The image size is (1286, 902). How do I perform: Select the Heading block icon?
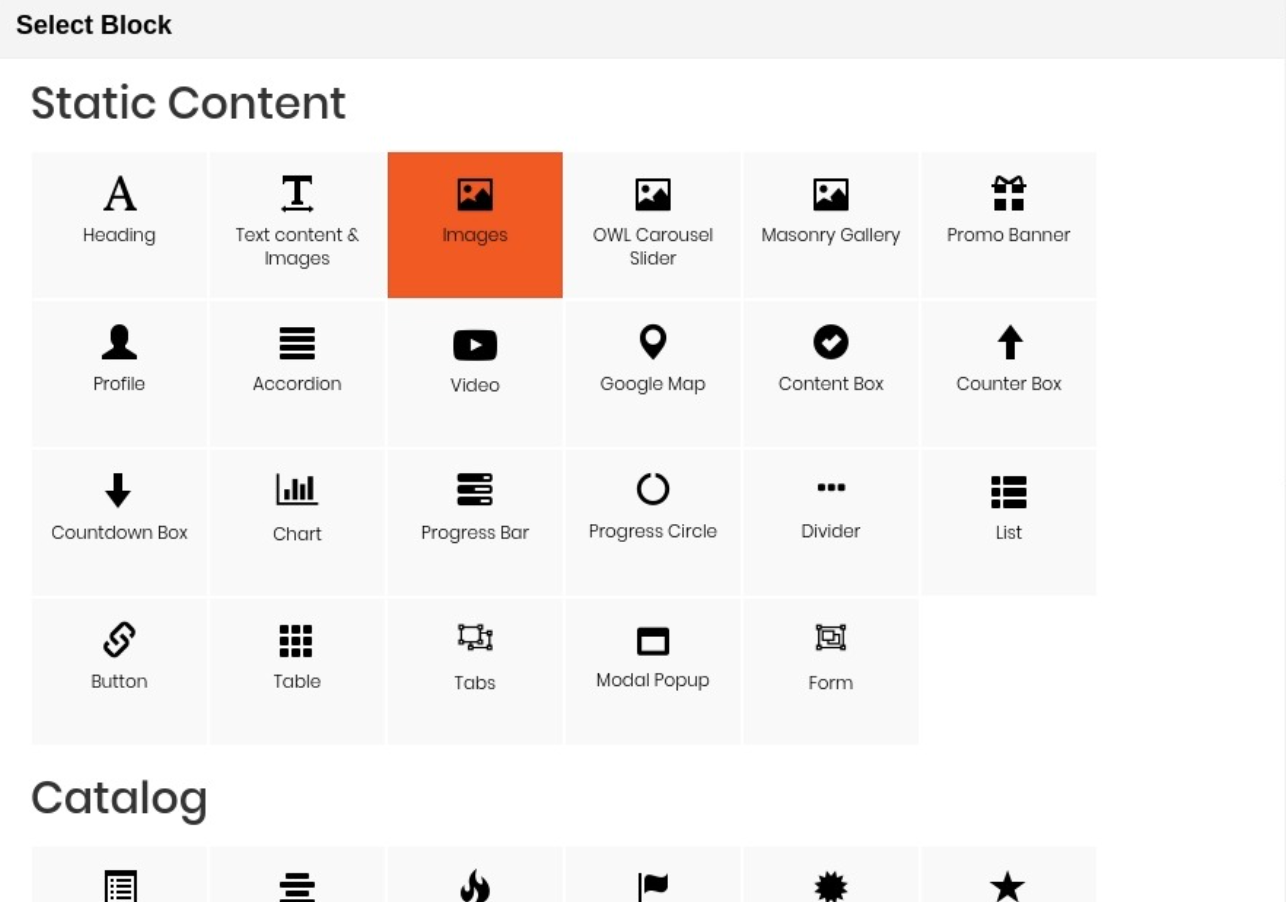pyautogui.click(x=119, y=195)
